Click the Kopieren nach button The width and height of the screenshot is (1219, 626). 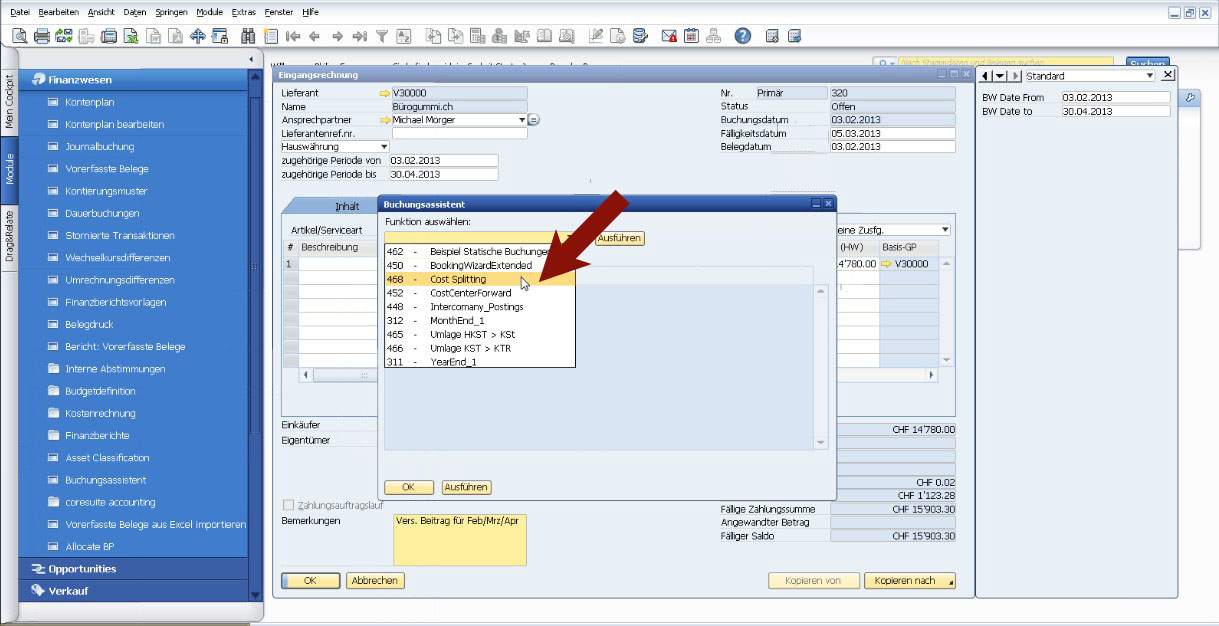coord(909,581)
